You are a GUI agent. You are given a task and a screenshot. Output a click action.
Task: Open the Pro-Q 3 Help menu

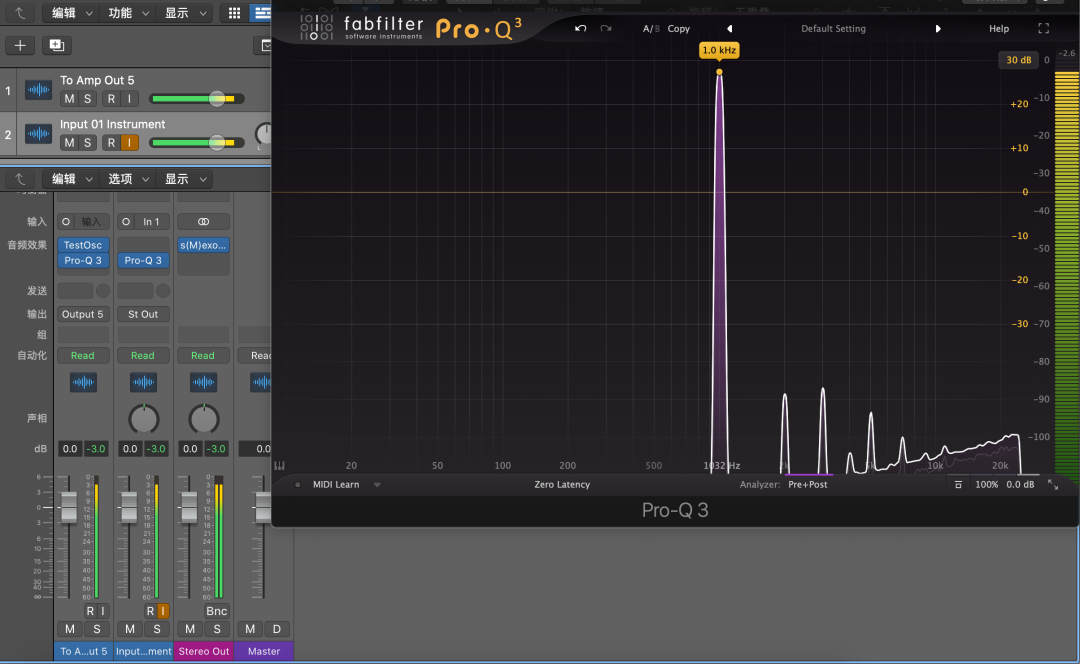[999, 29]
